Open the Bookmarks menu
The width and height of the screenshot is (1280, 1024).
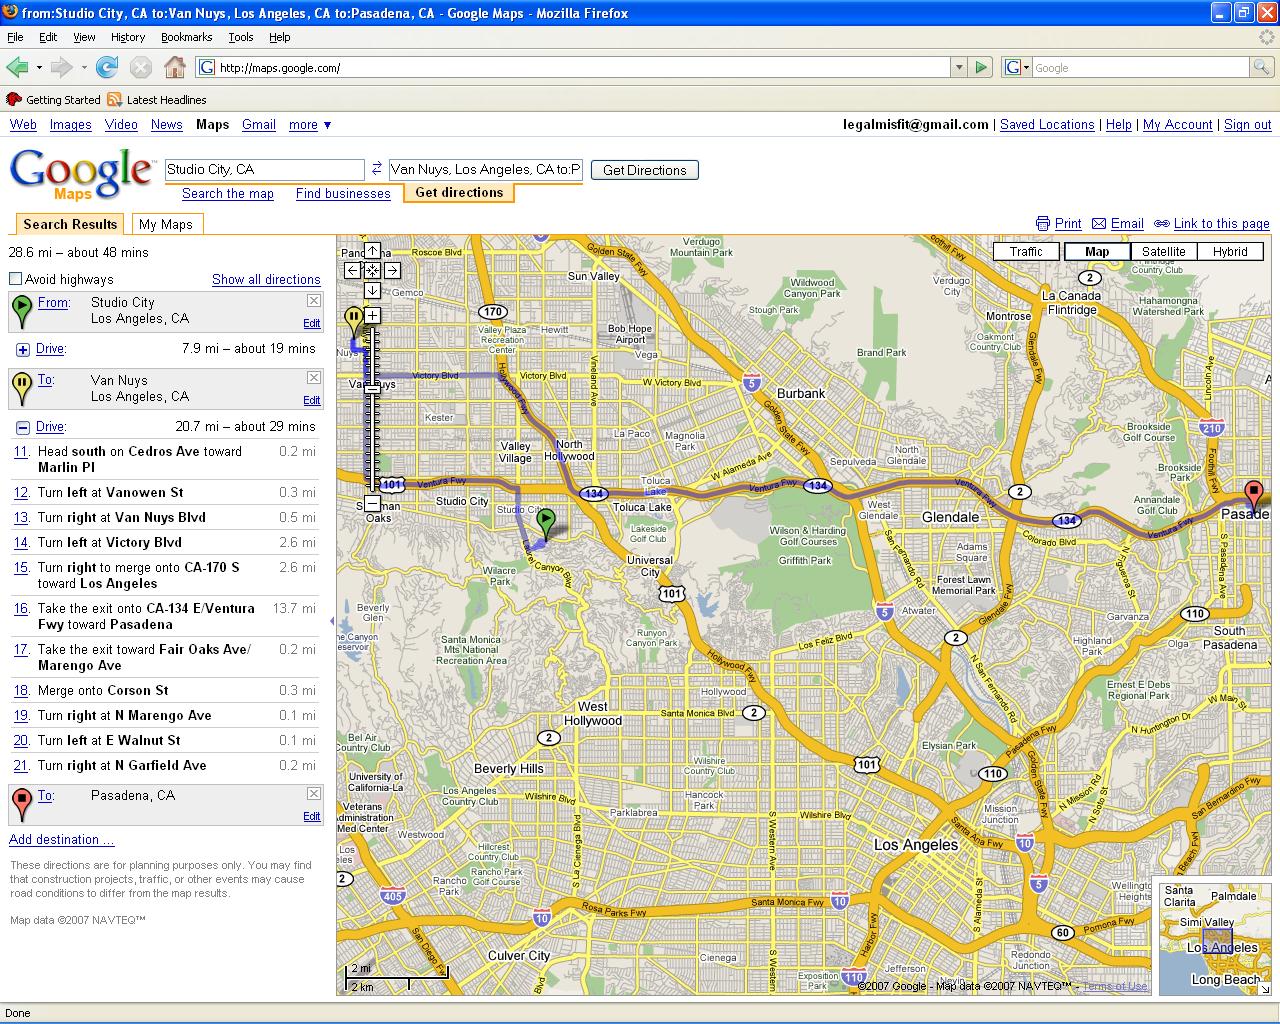coord(186,37)
